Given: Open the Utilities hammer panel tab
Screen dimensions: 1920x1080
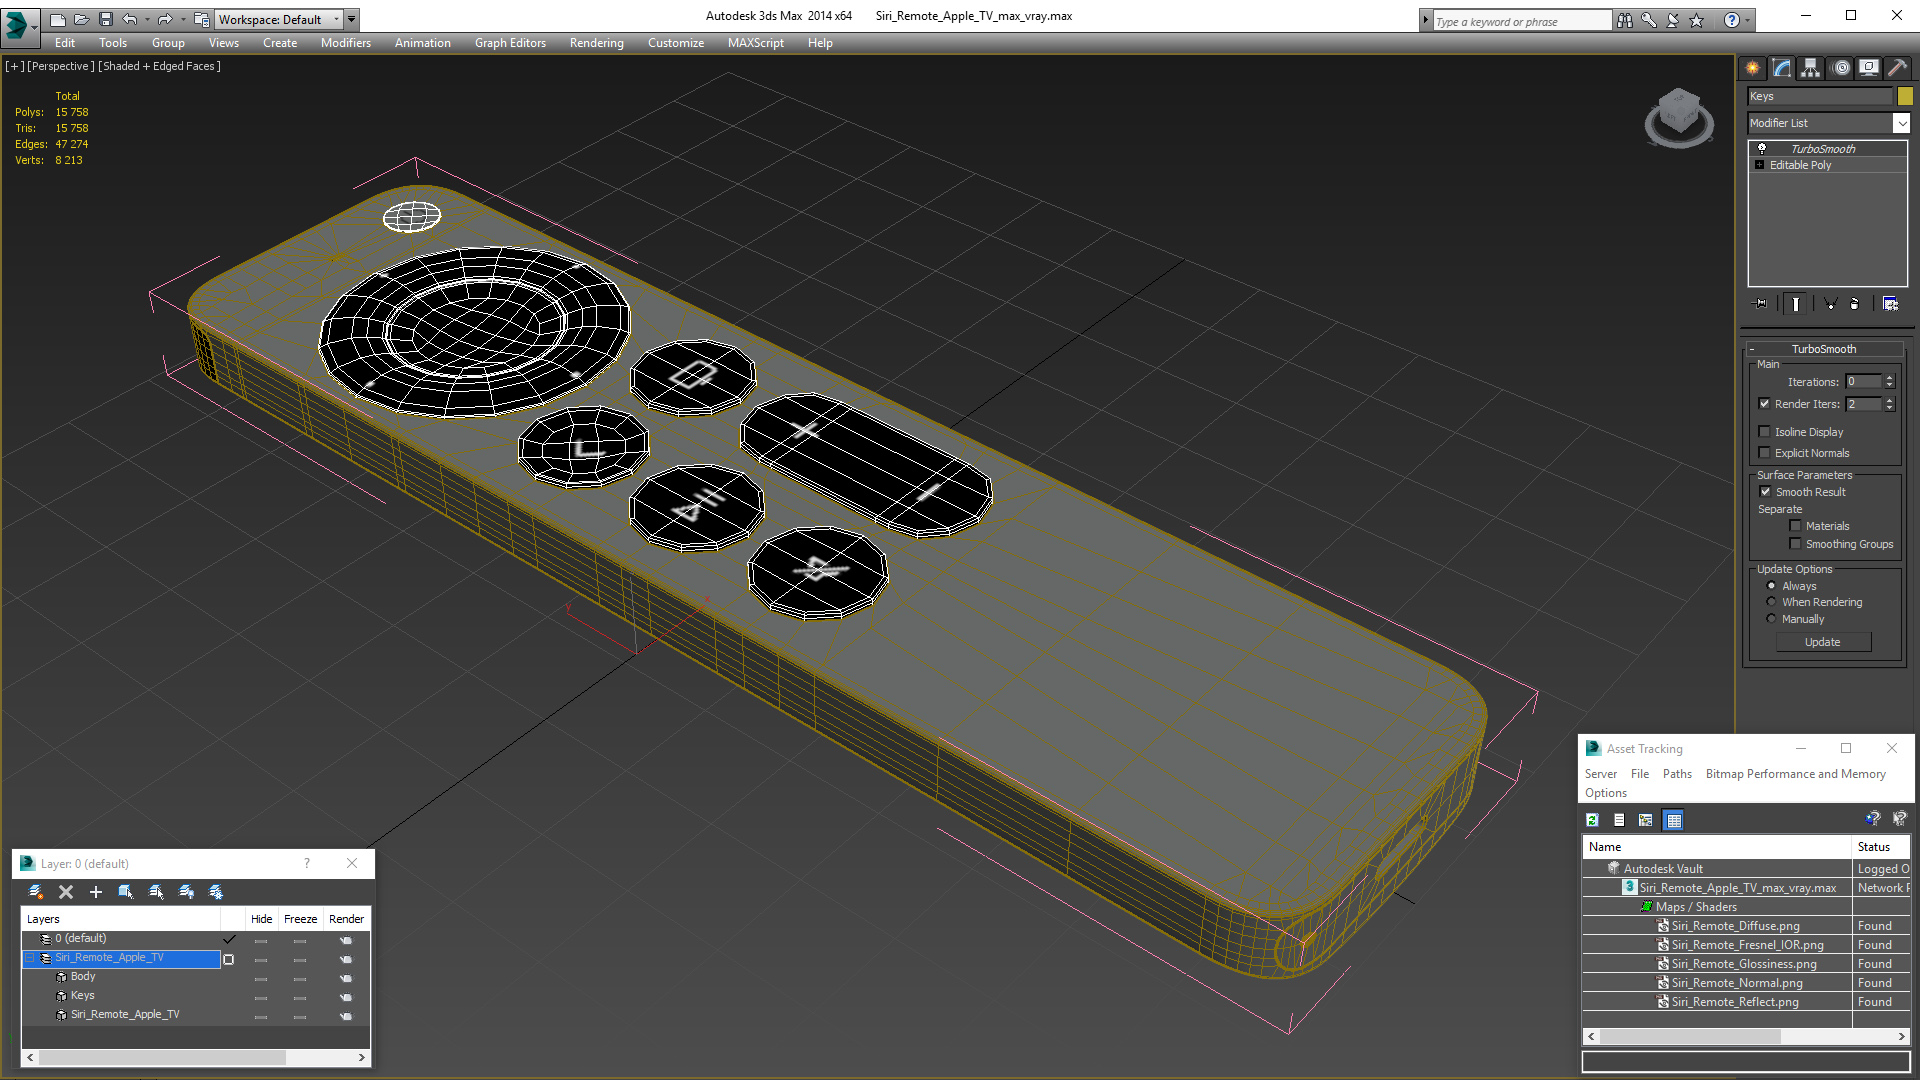Looking at the screenshot, I should pyautogui.click(x=1897, y=68).
